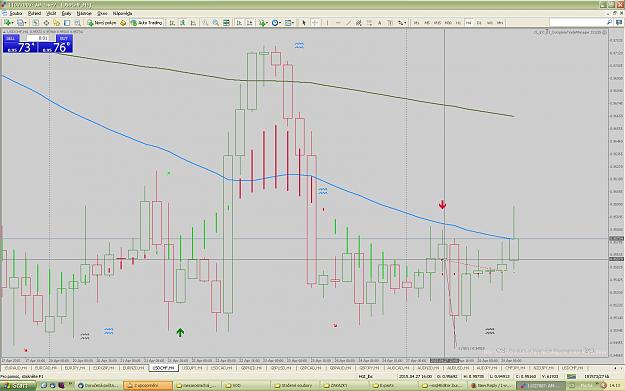Click the Tile Windows icon
The height and width of the screenshot is (391, 625).
(x=226, y=23)
